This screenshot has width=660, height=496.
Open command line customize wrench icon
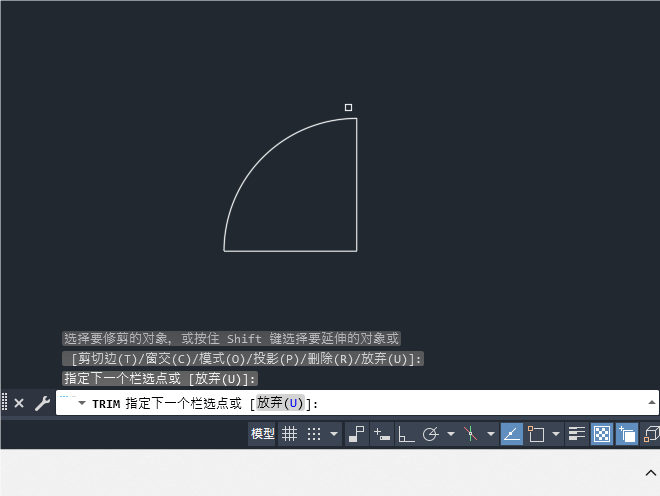43,403
